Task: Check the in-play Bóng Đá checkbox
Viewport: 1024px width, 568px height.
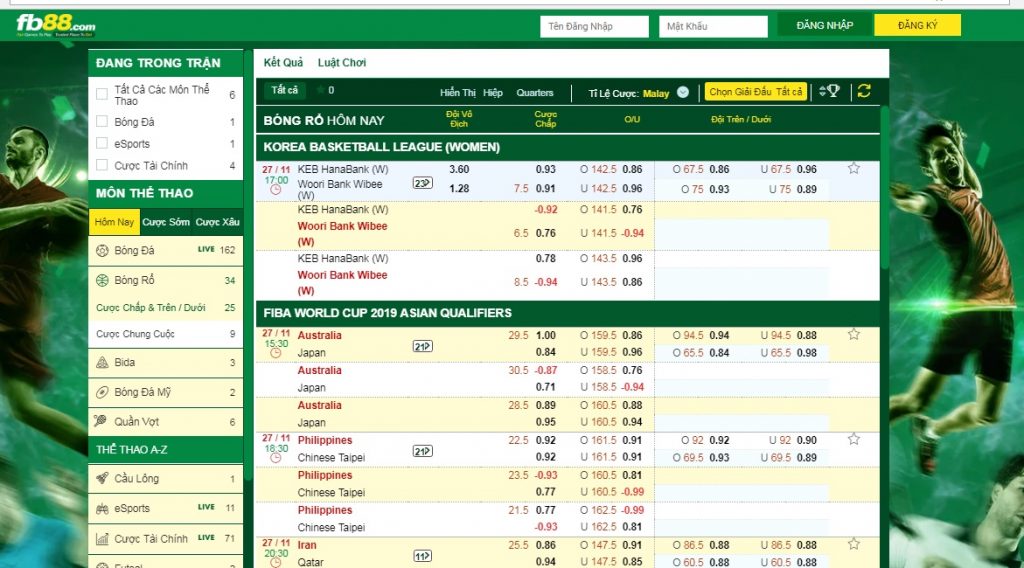Action: (x=102, y=121)
